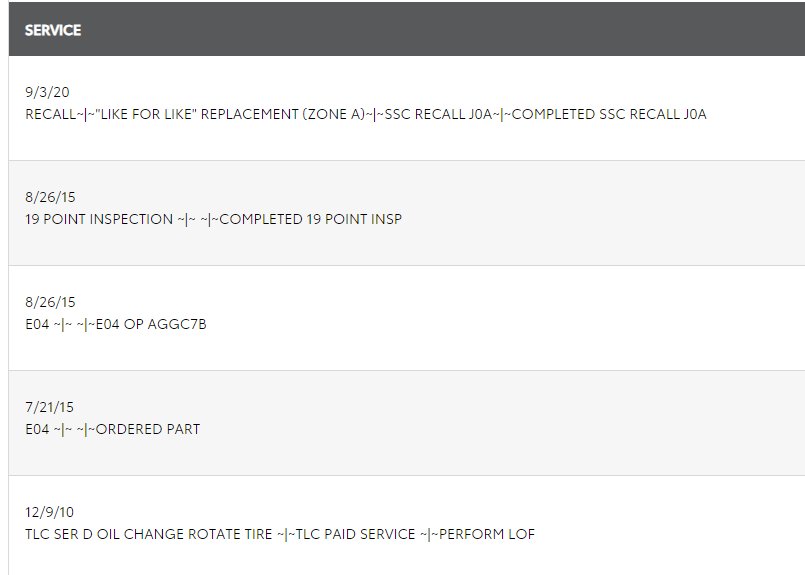Select the second 8/26/15 date above E04 OP

click(50, 302)
